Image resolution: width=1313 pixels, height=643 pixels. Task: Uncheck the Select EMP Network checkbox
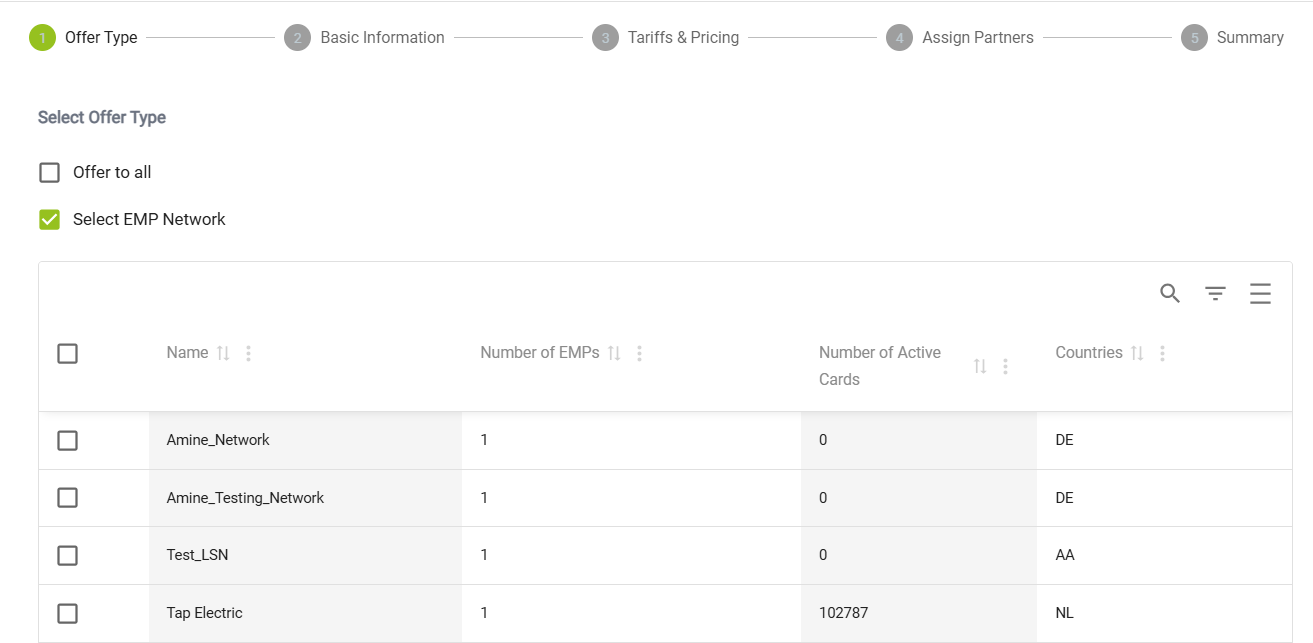pyautogui.click(x=50, y=219)
